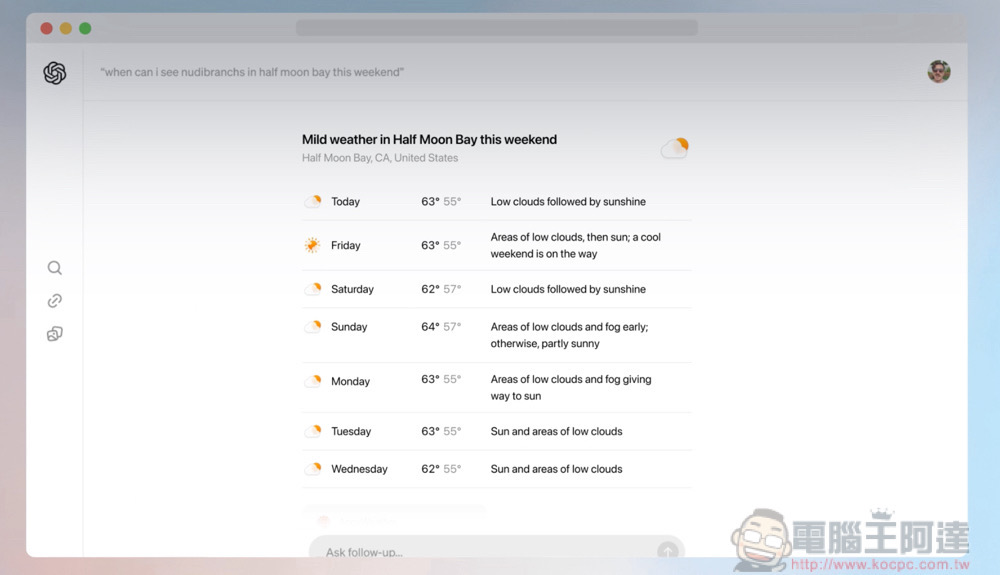Click the ChatGPT logo in sidebar
The image size is (1000, 575).
point(55,73)
